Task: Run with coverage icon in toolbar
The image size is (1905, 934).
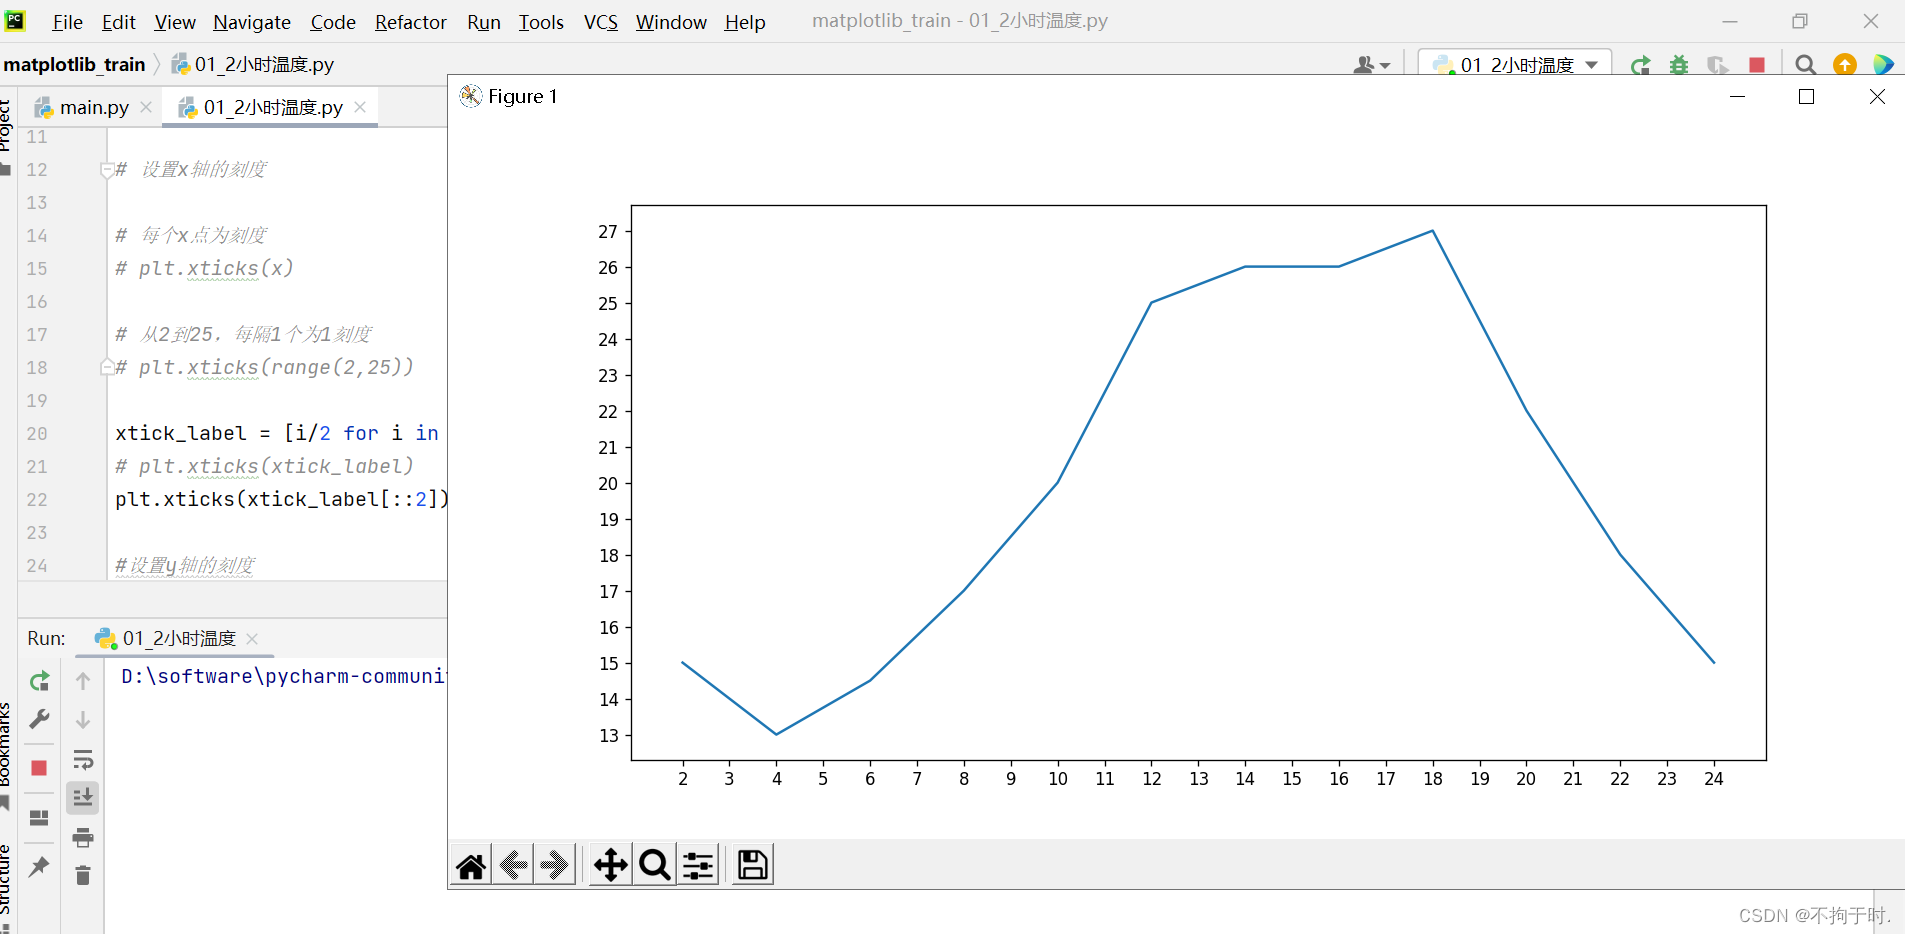Action: (x=1718, y=65)
